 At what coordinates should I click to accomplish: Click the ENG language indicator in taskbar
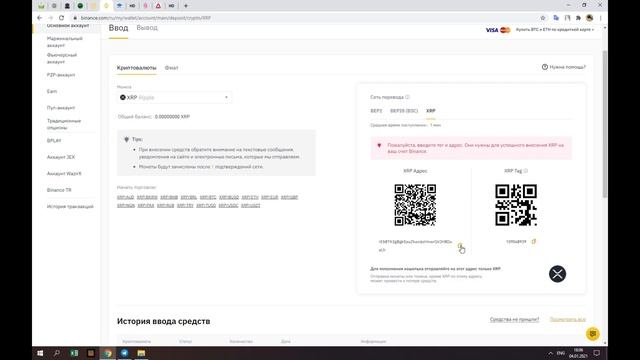(561, 353)
